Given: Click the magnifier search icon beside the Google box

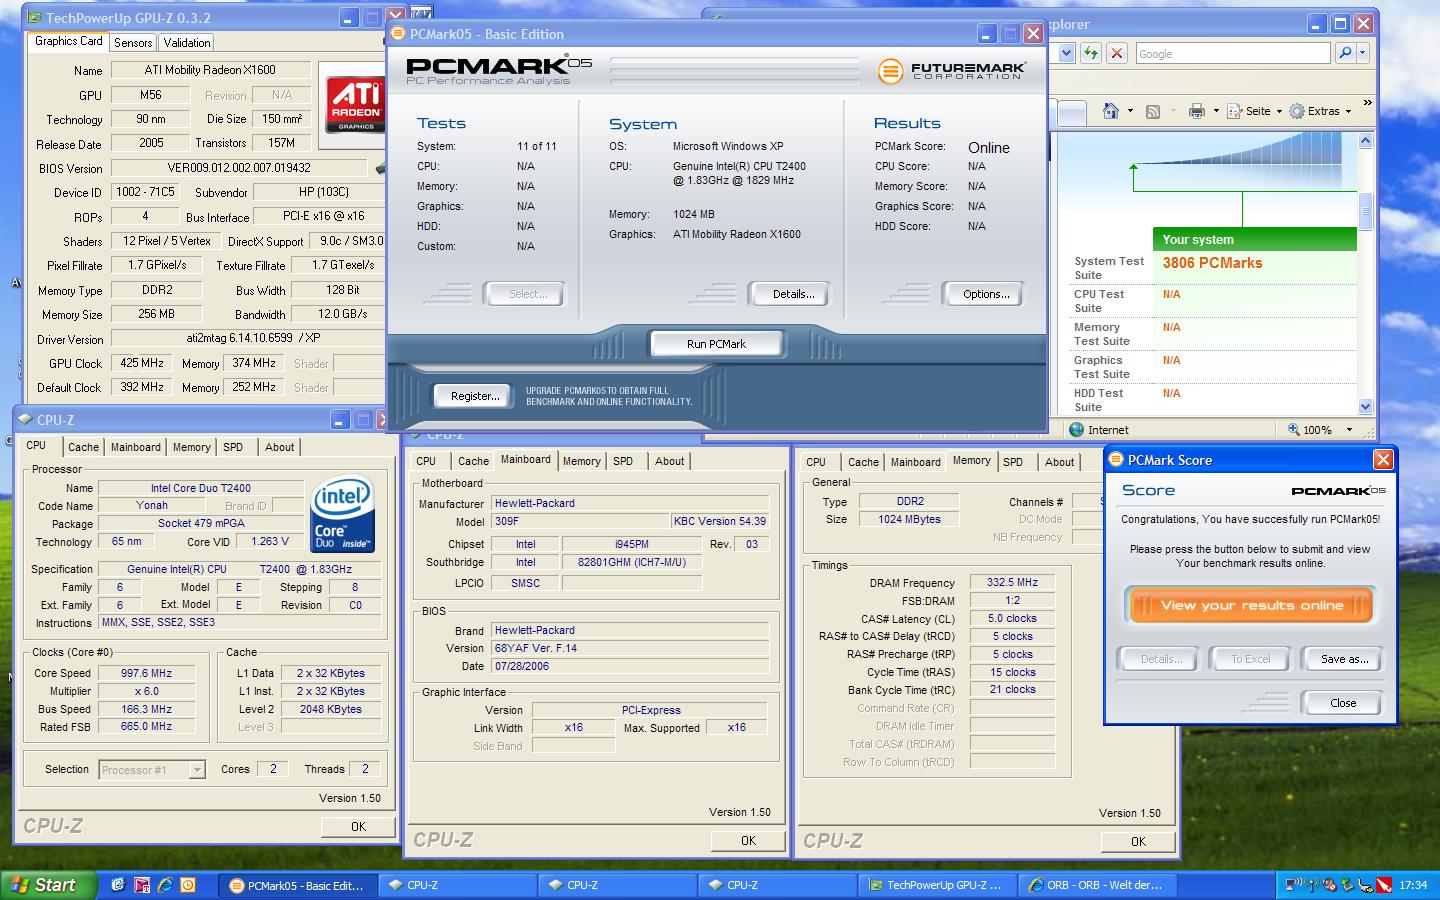Looking at the screenshot, I should [x=1345, y=53].
